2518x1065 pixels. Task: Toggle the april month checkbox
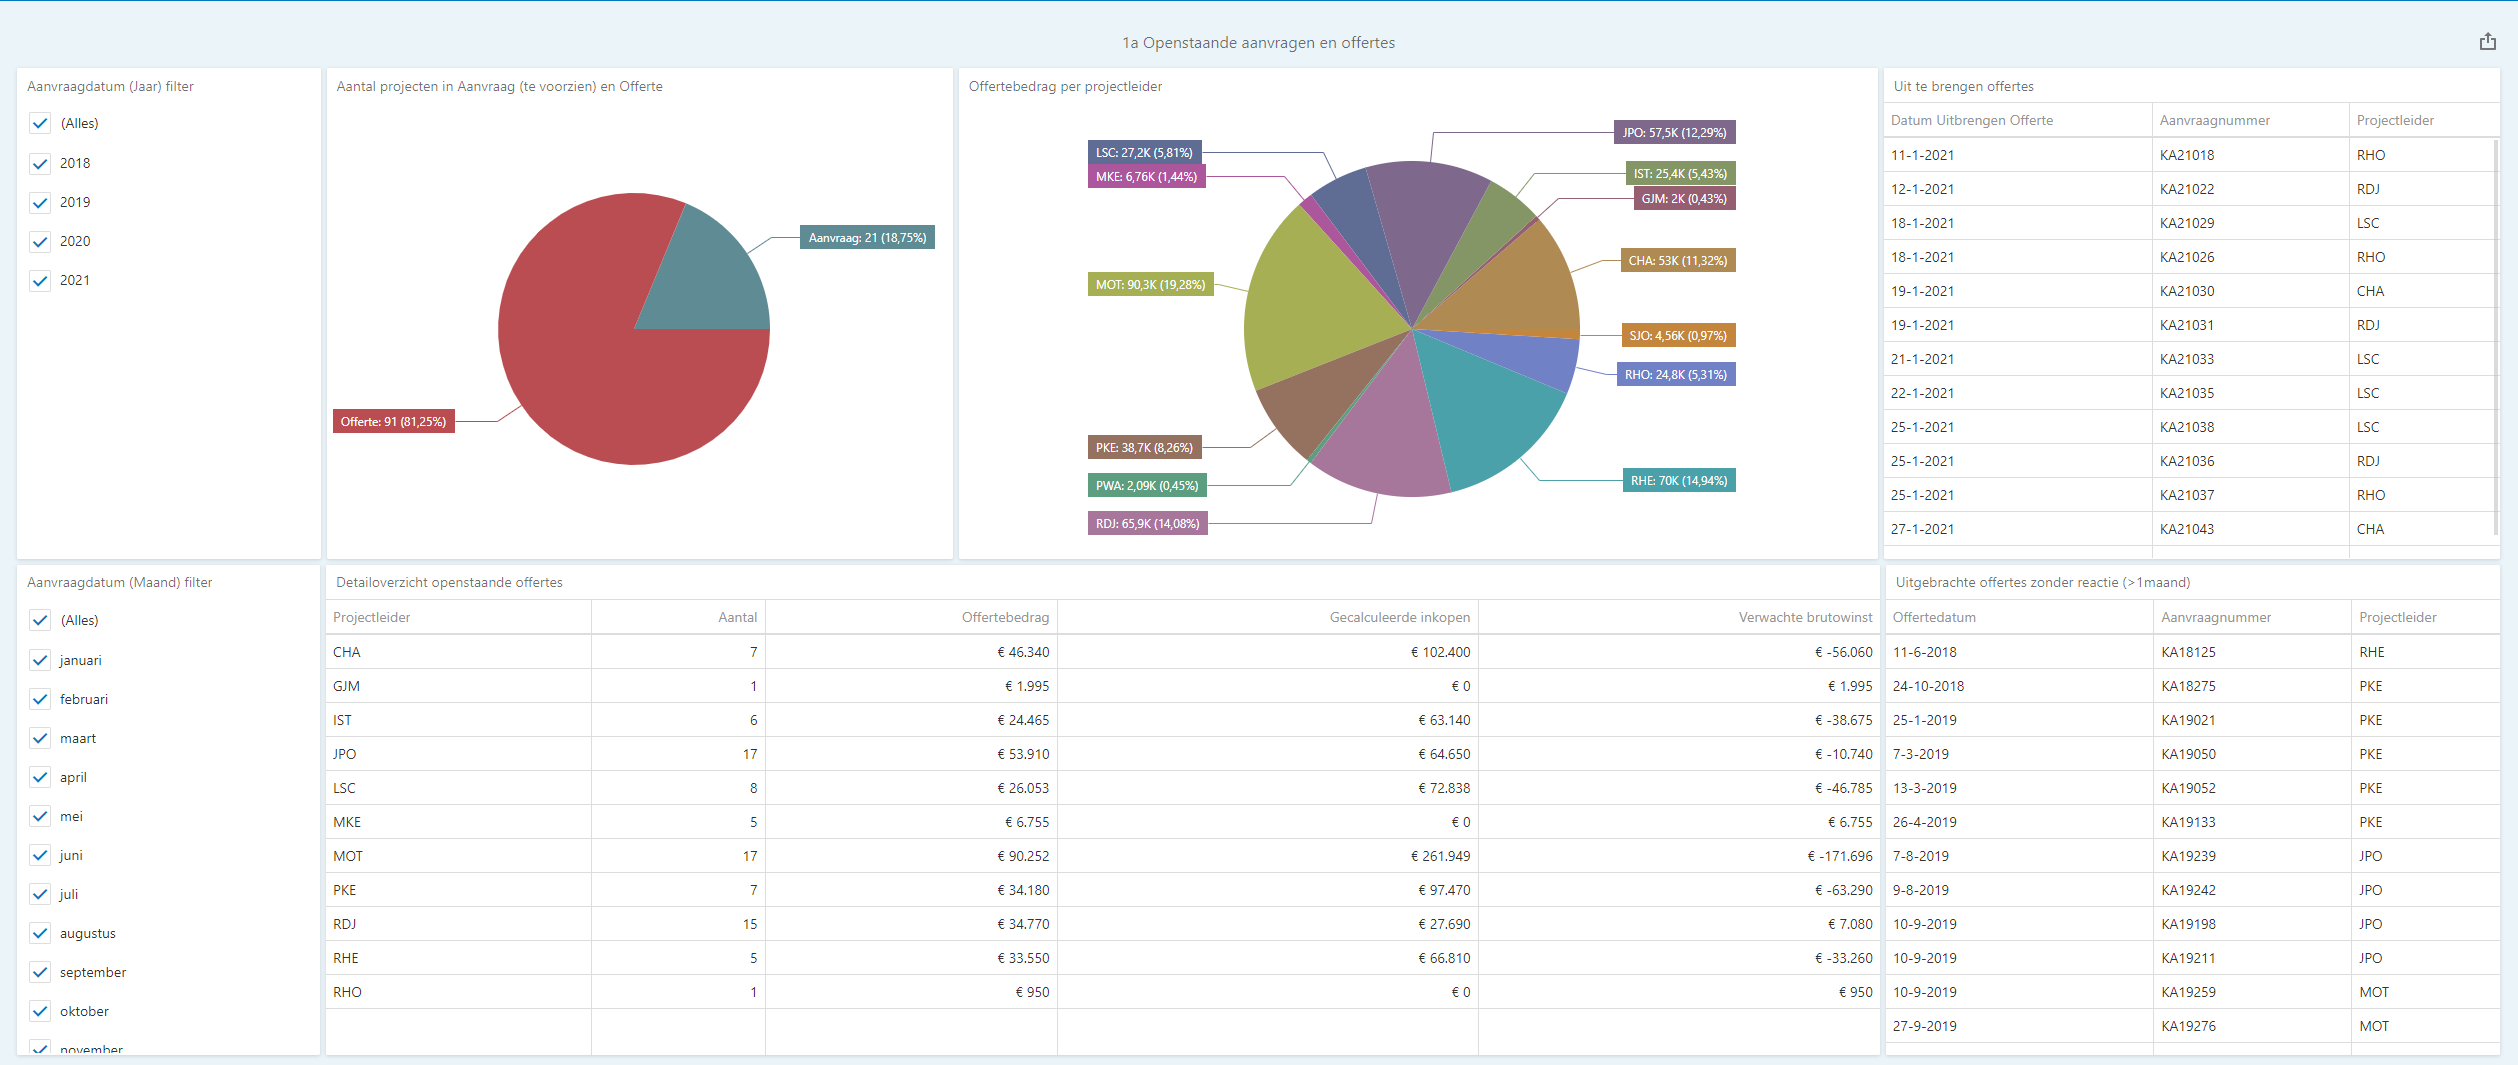tap(40, 777)
